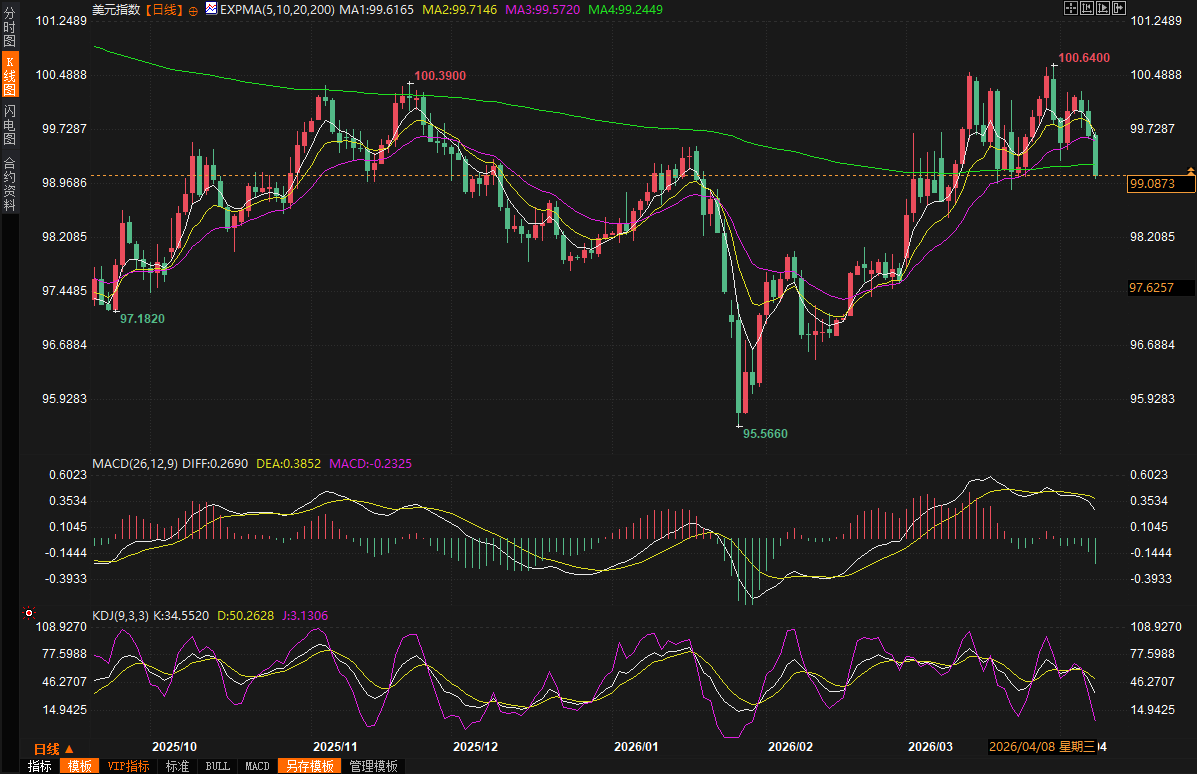1197x774 pixels.
Task: Click the KDJ(9,3,3) indicator label
Action: (119, 616)
